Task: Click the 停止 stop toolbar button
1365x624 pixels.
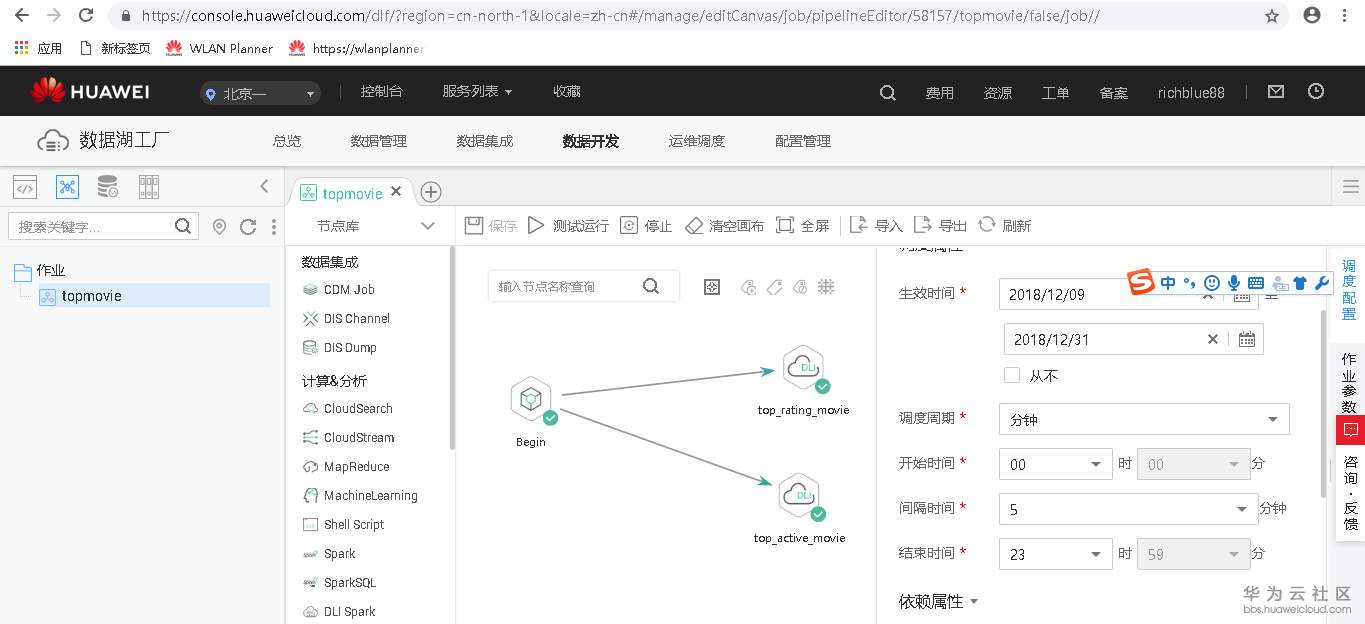Action: pyautogui.click(x=646, y=225)
